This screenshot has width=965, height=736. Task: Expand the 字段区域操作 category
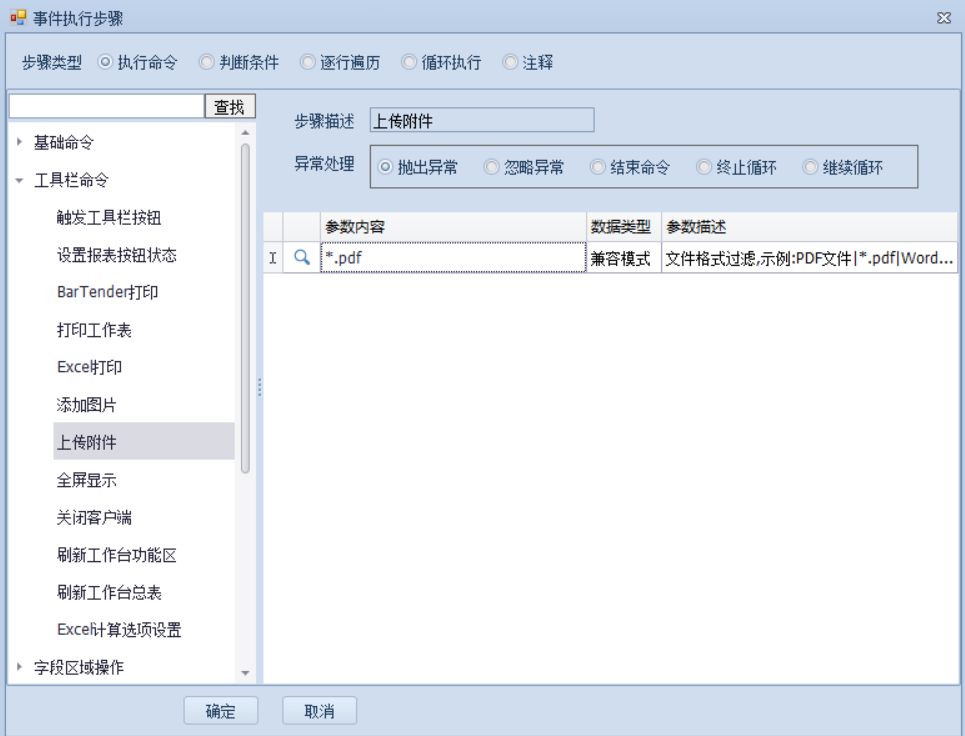tap(20, 668)
